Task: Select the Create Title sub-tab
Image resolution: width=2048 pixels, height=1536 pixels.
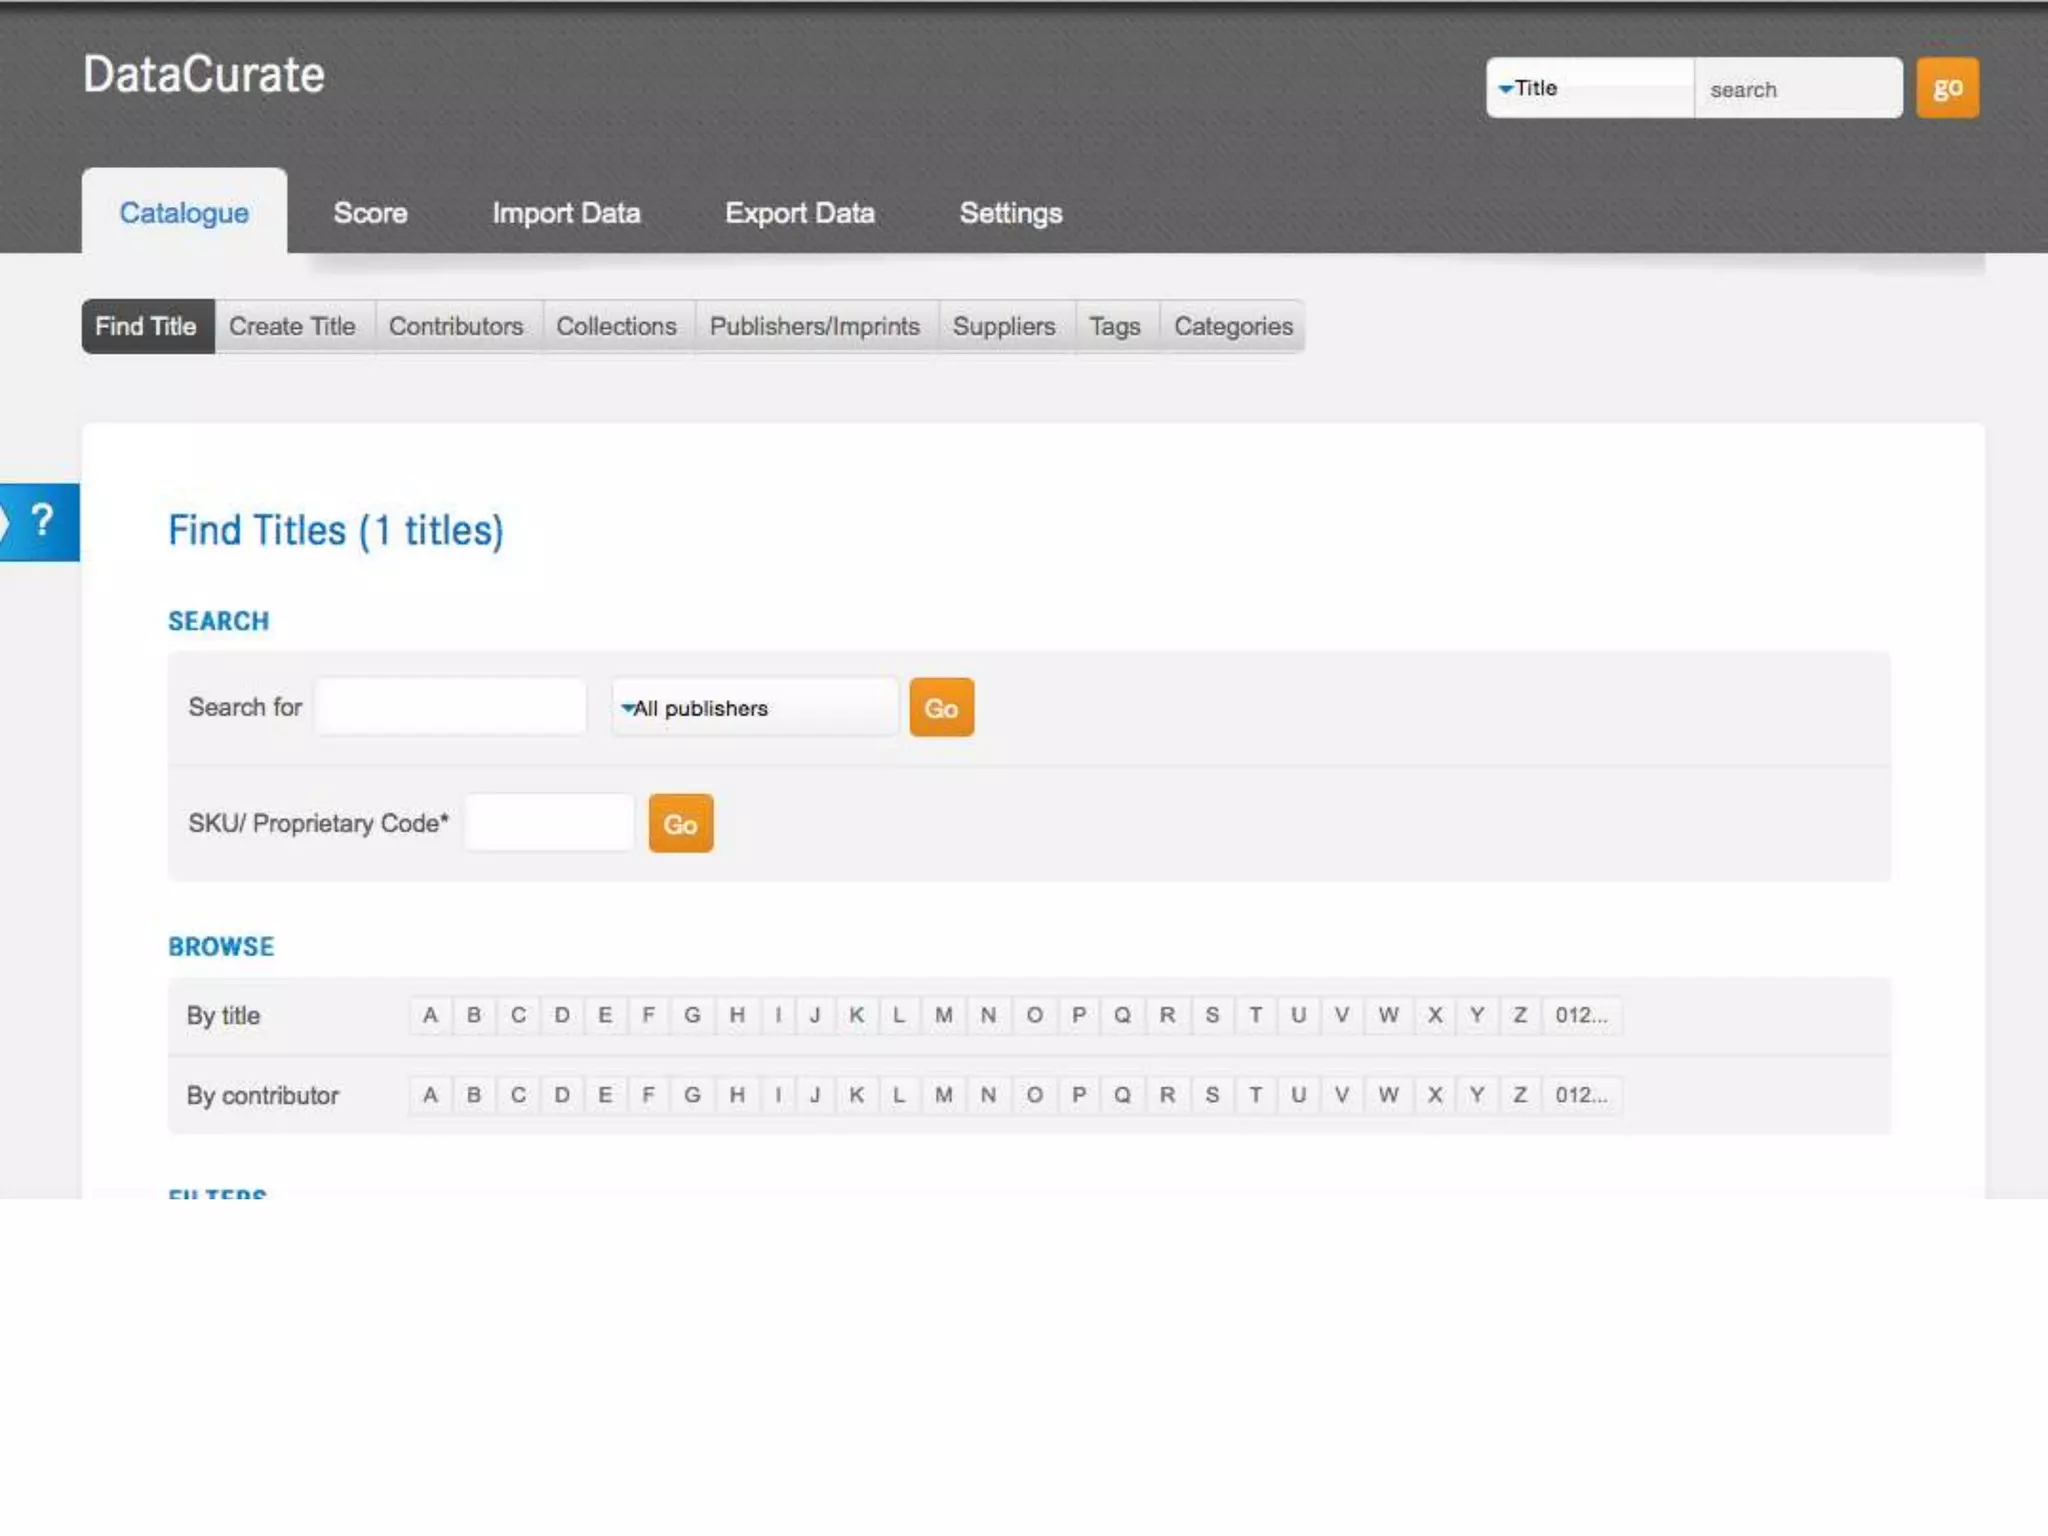Action: [x=292, y=326]
